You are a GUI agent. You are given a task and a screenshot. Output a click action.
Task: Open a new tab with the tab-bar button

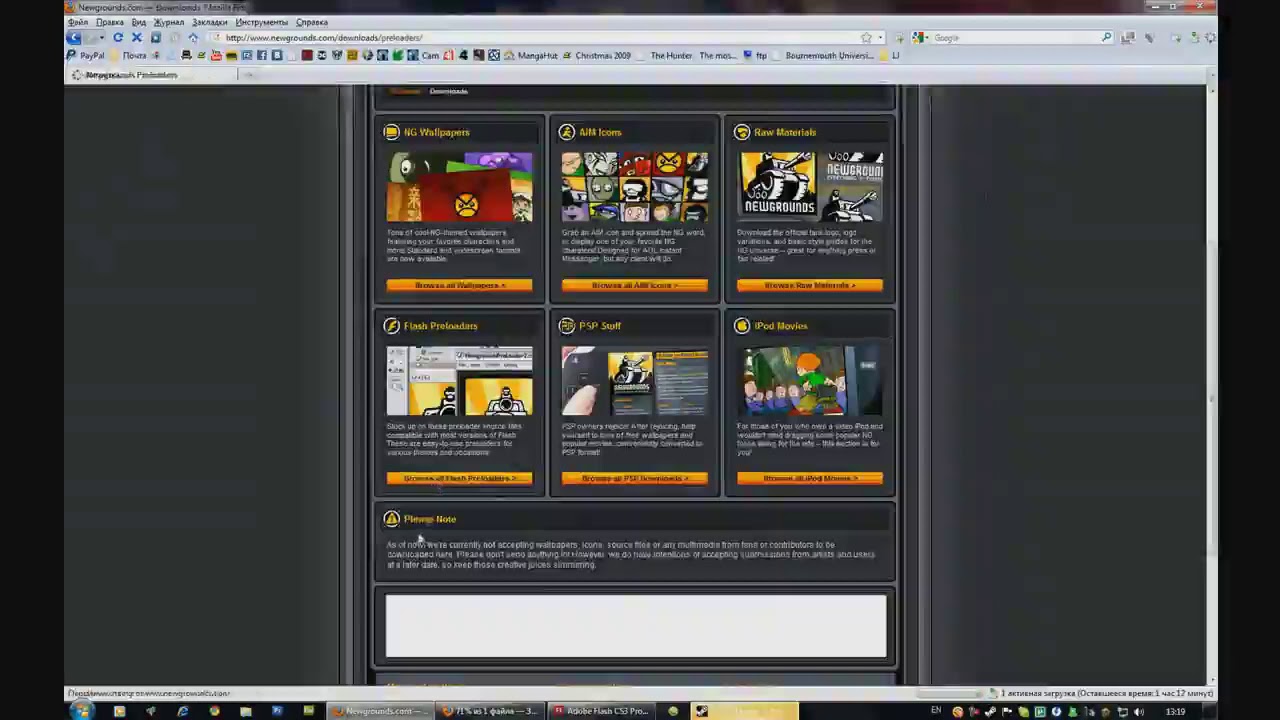pyautogui.click(x=250, y=75)
